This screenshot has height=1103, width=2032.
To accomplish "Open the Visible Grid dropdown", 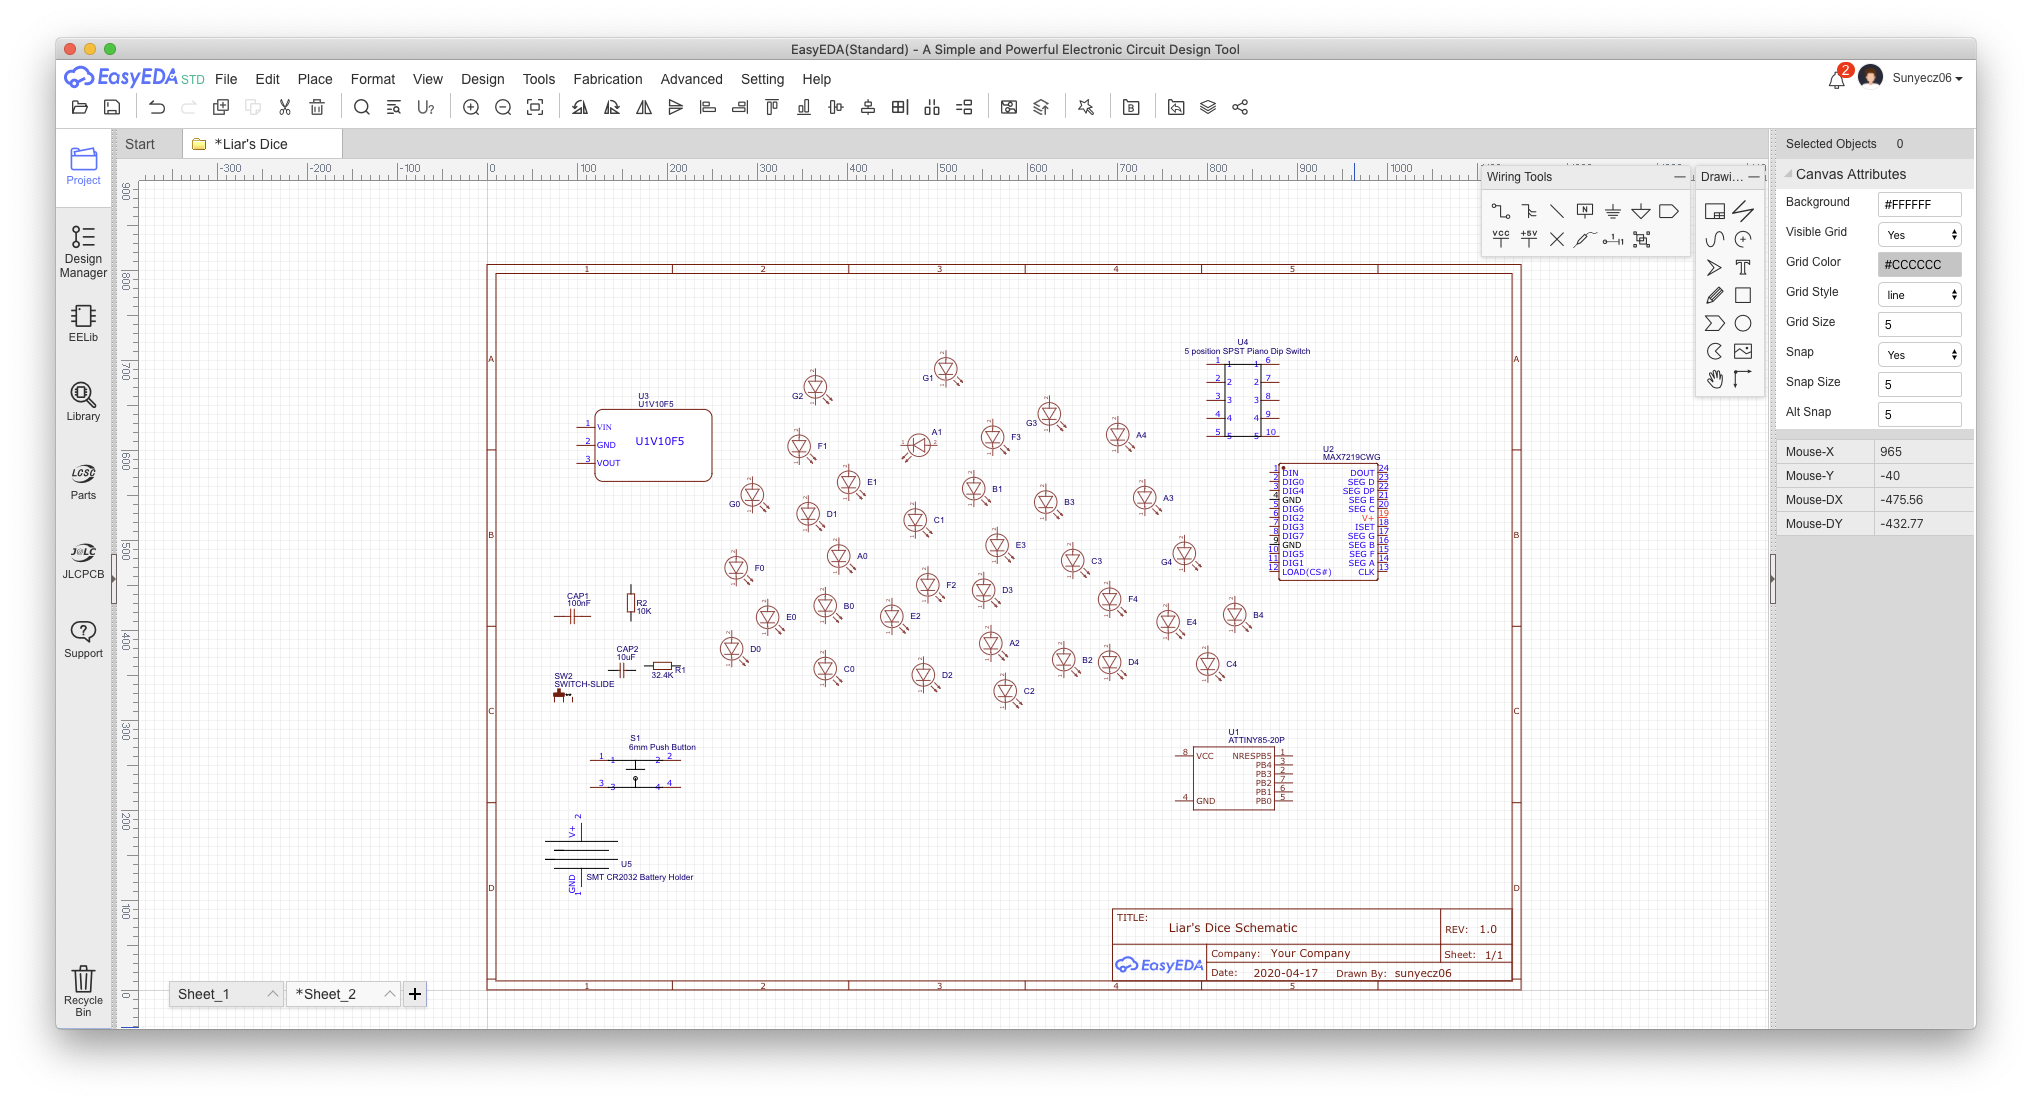I will (x=1919, y=235).
